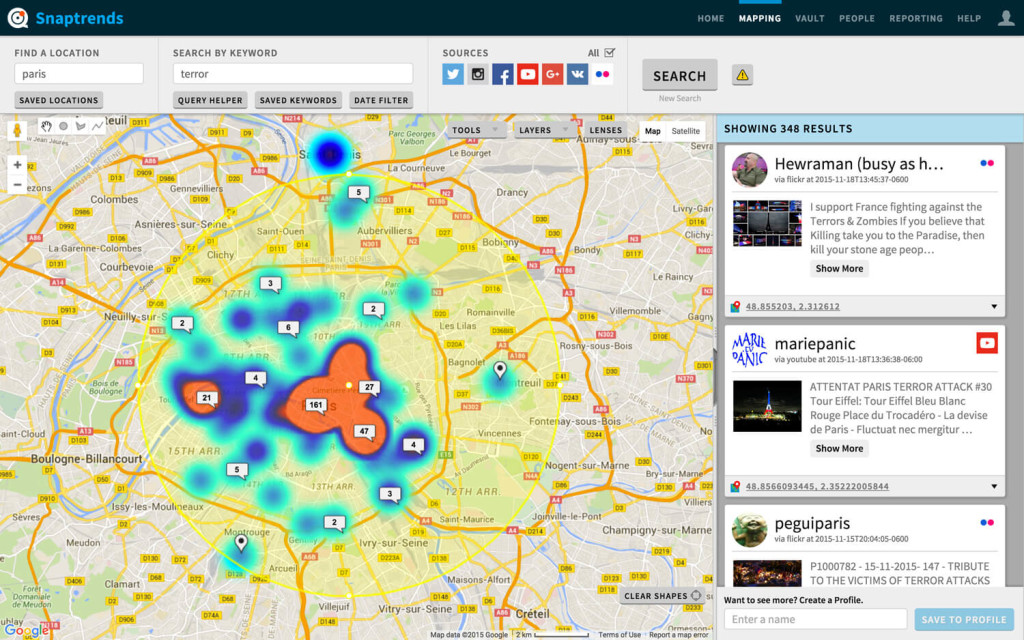Toggle the Facebook source icon
This screenshot has width=1024, height=640.
click(x=503, y=74)
